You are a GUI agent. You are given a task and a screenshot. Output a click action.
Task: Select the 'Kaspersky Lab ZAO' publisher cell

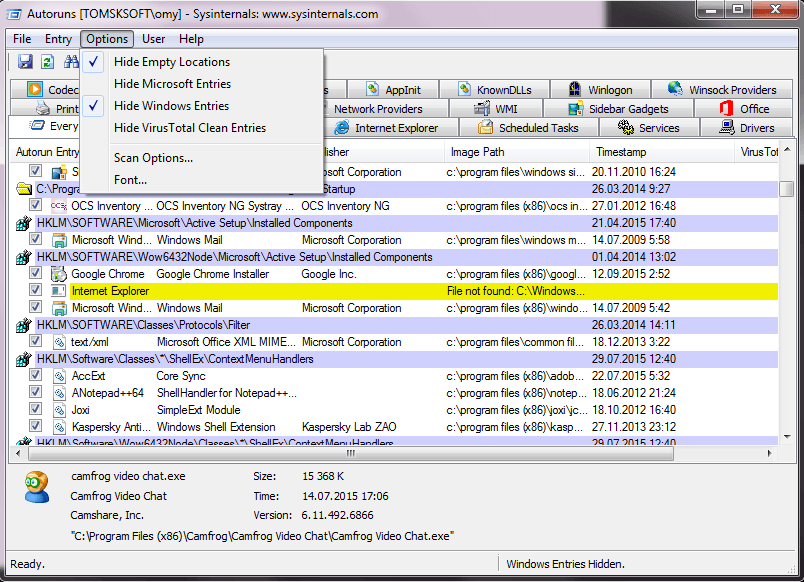click(349, 427)
